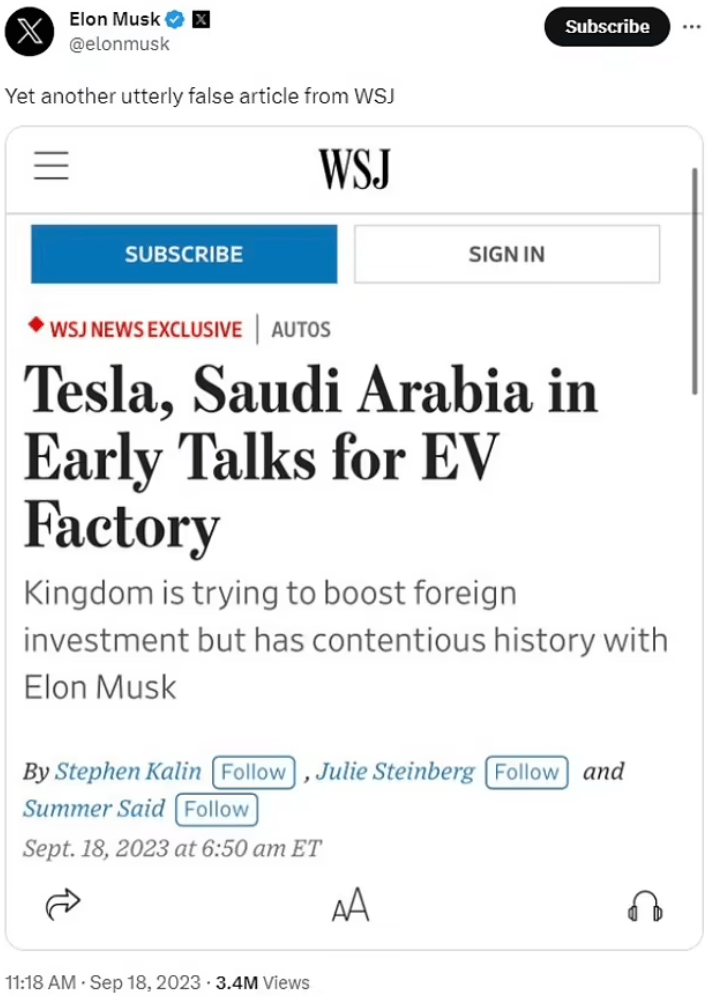Click the share arrow icon
The image size is (717, 997).
point(63,904)
